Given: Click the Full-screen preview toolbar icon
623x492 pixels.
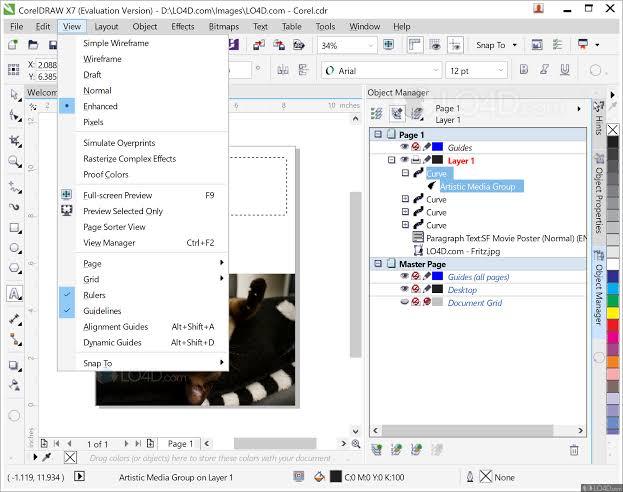Looking at the screenshot, I should [388, 45].
